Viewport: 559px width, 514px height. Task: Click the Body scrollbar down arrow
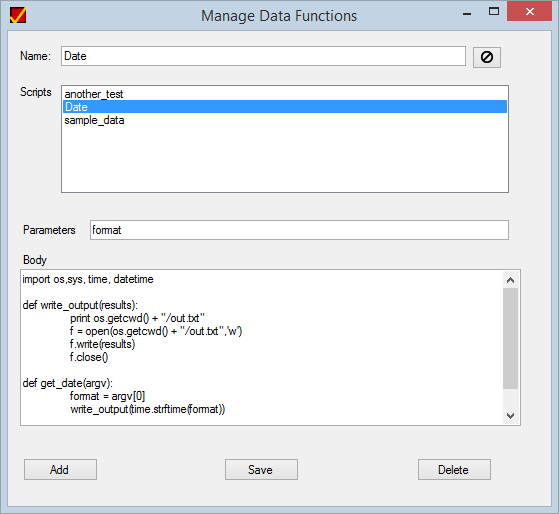[x=511, y=416]
